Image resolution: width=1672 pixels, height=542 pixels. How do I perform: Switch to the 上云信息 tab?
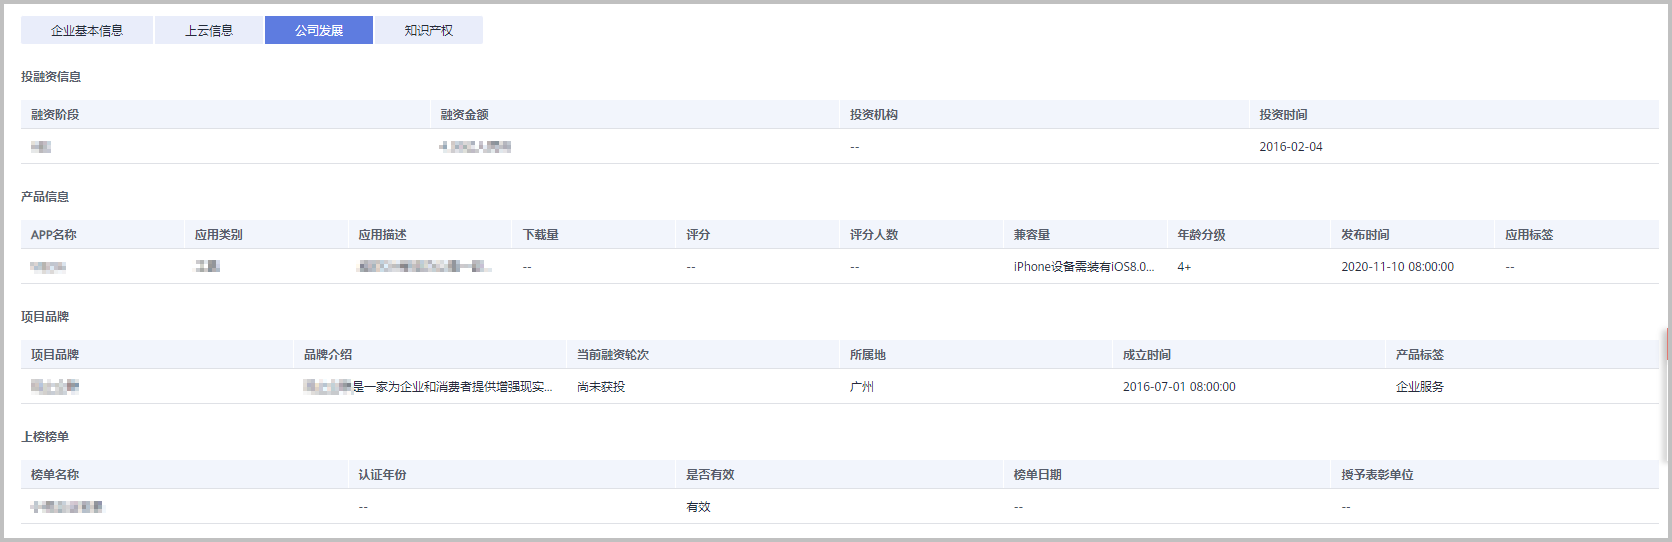coord(209,30)
